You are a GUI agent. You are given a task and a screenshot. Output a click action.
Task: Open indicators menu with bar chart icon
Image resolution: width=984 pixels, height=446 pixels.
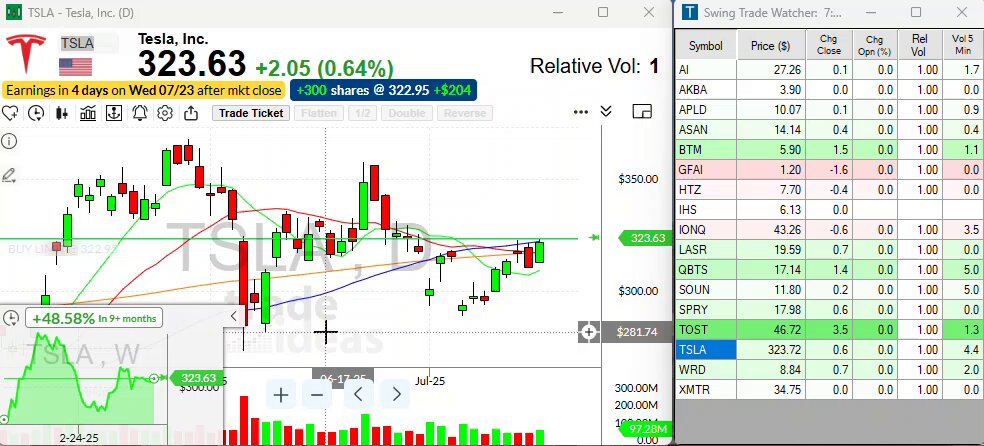pos(88,114)
